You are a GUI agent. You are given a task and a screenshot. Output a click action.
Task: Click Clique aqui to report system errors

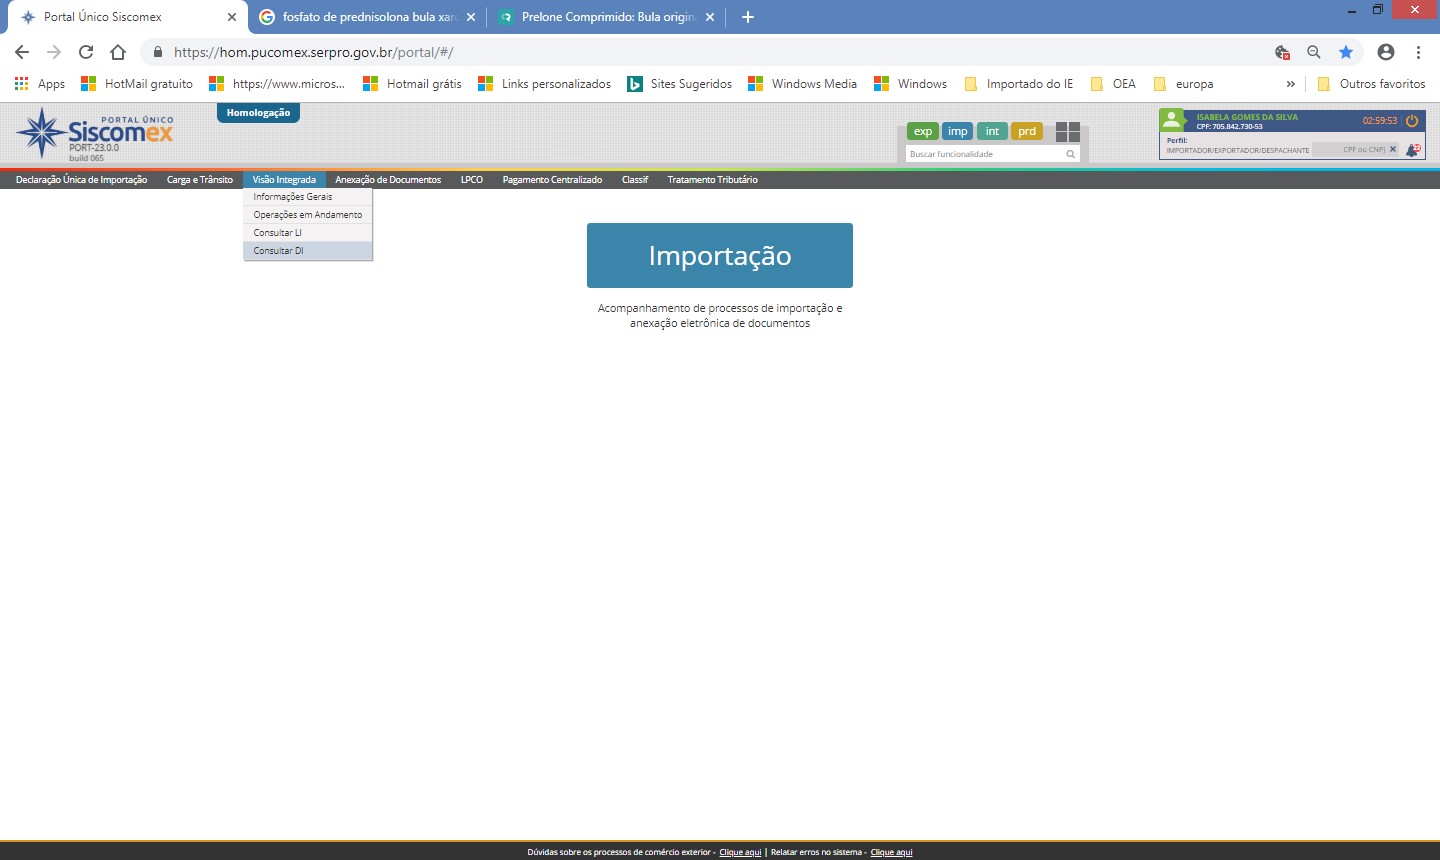[x=891, y=852]
